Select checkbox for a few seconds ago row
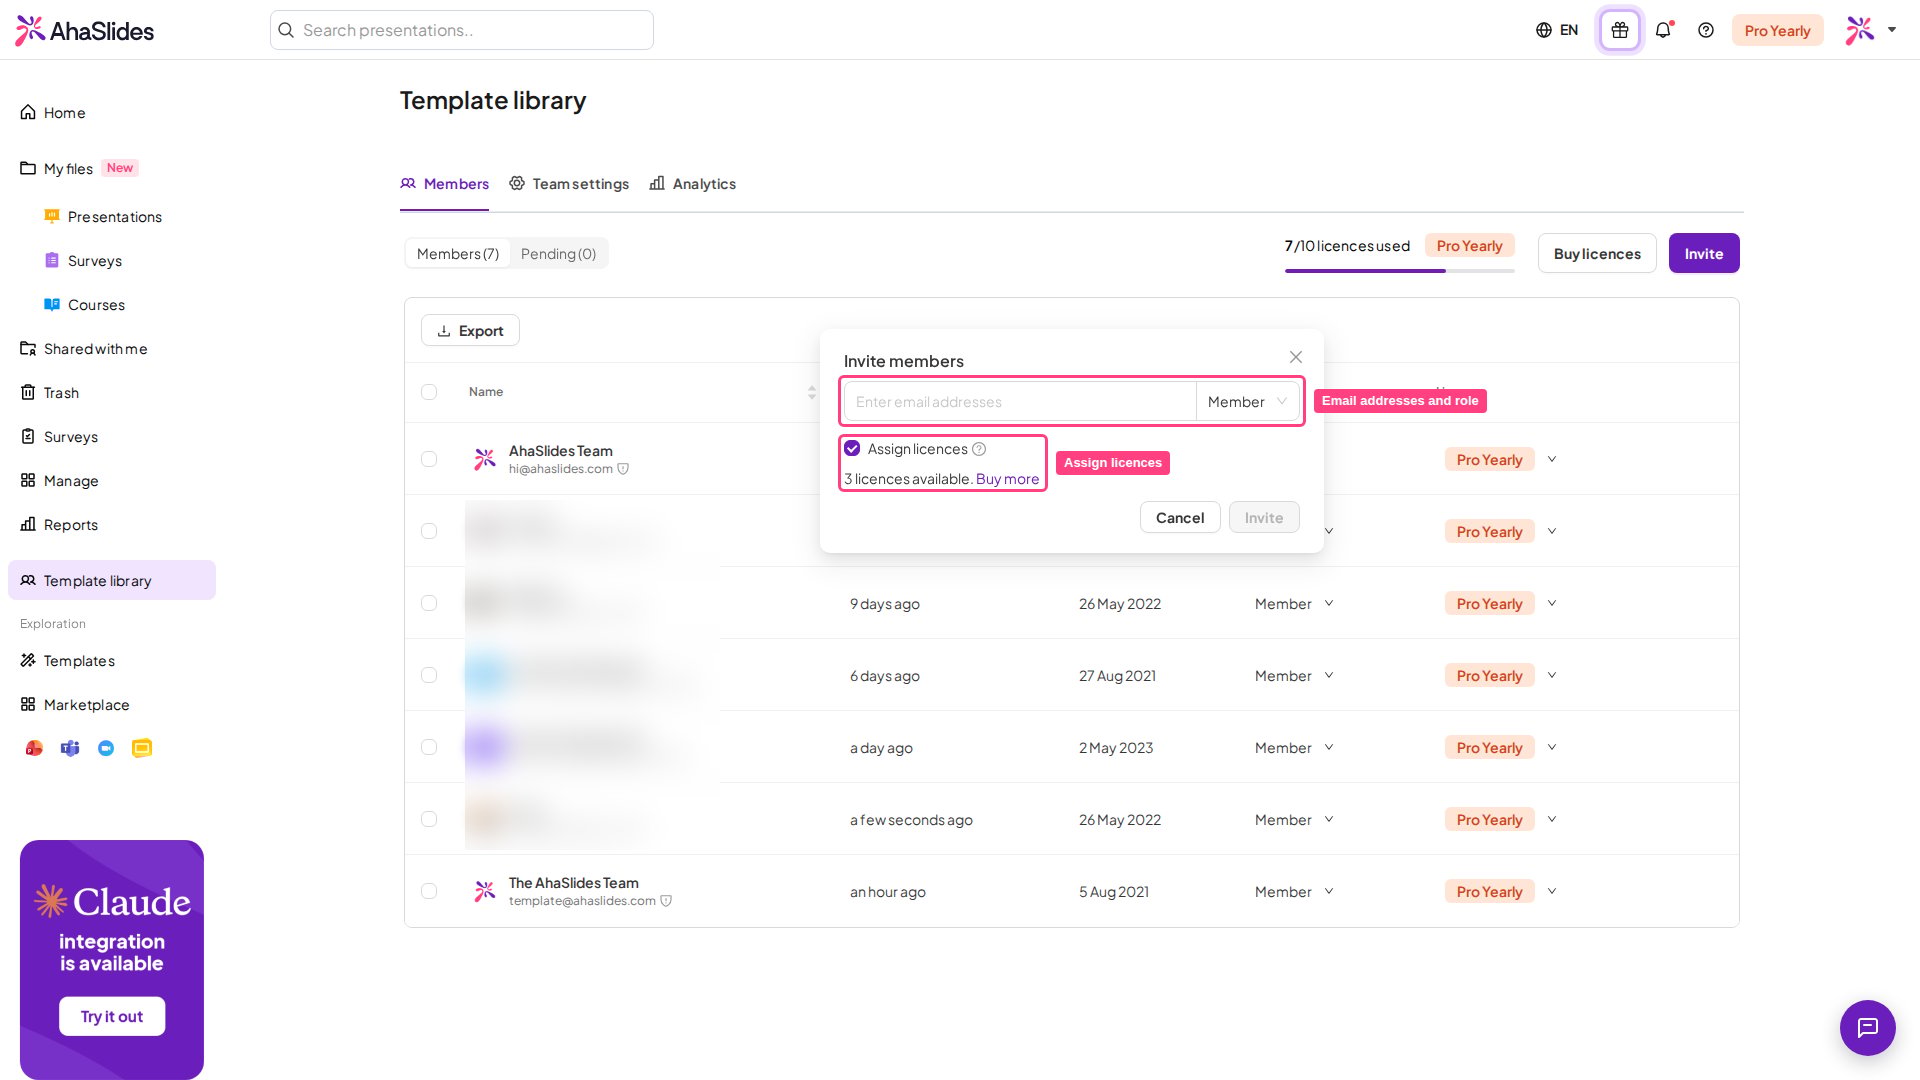Viewport: 1920px width, 1080px height. coord(429,819)
